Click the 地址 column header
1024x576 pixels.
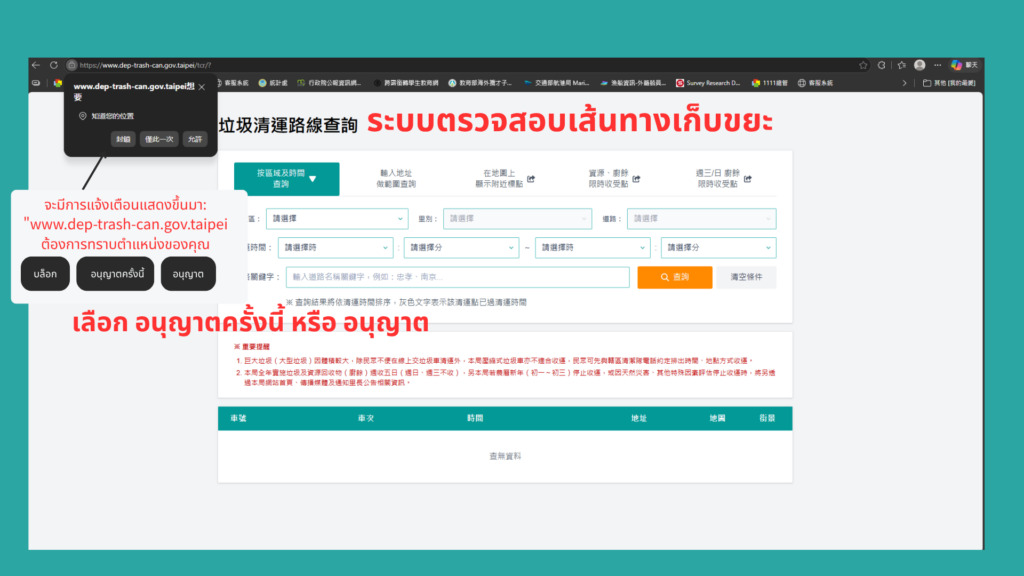[x=638, y=418]
